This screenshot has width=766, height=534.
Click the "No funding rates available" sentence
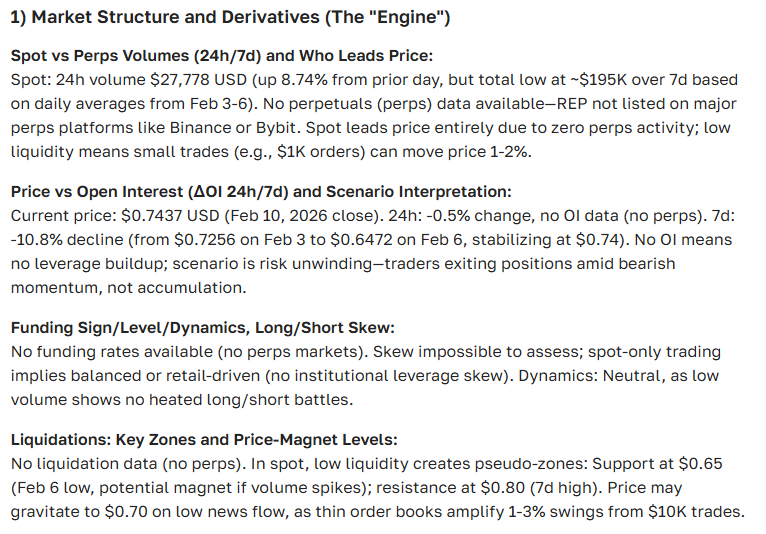(108, 354)
